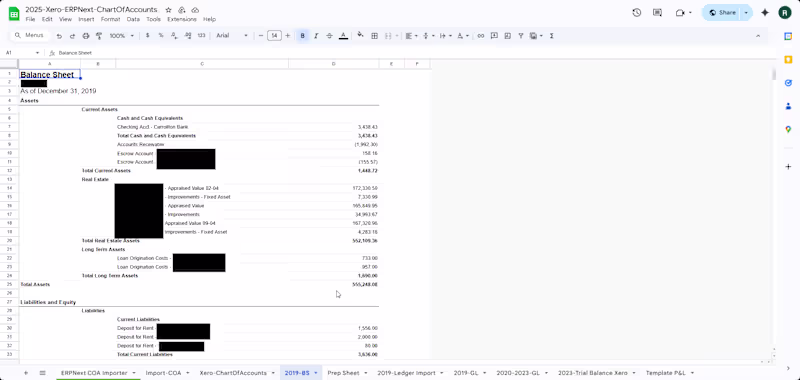The image size is (800, 380).
Task: Select the Paint format tool
Action: tap(99, 36)
